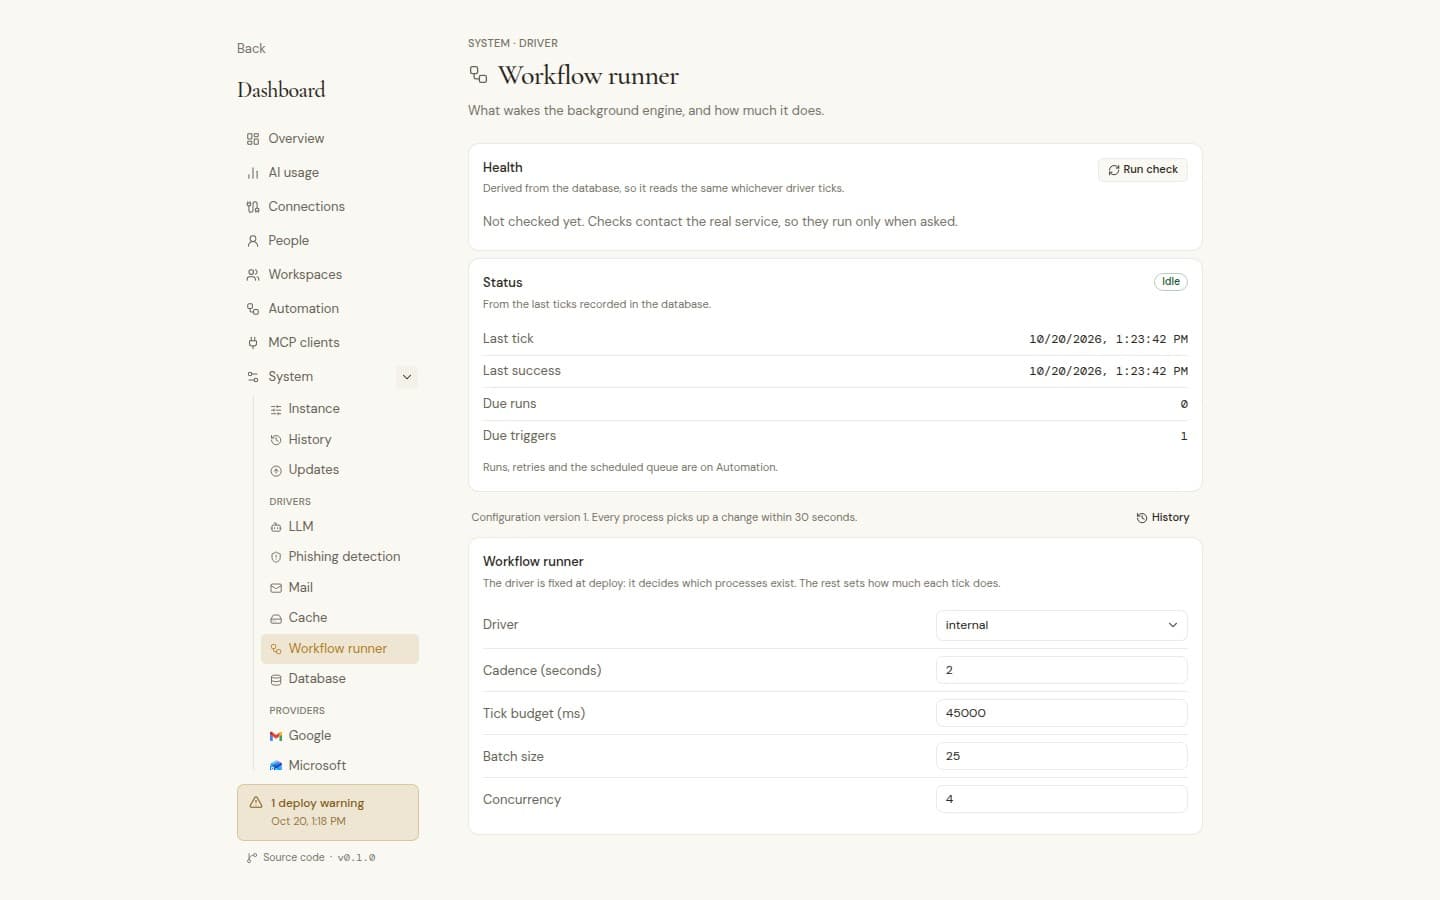Click the Microsoft provider logo icon
This screenshot has width=1440, height=900.
click(276, 766)
